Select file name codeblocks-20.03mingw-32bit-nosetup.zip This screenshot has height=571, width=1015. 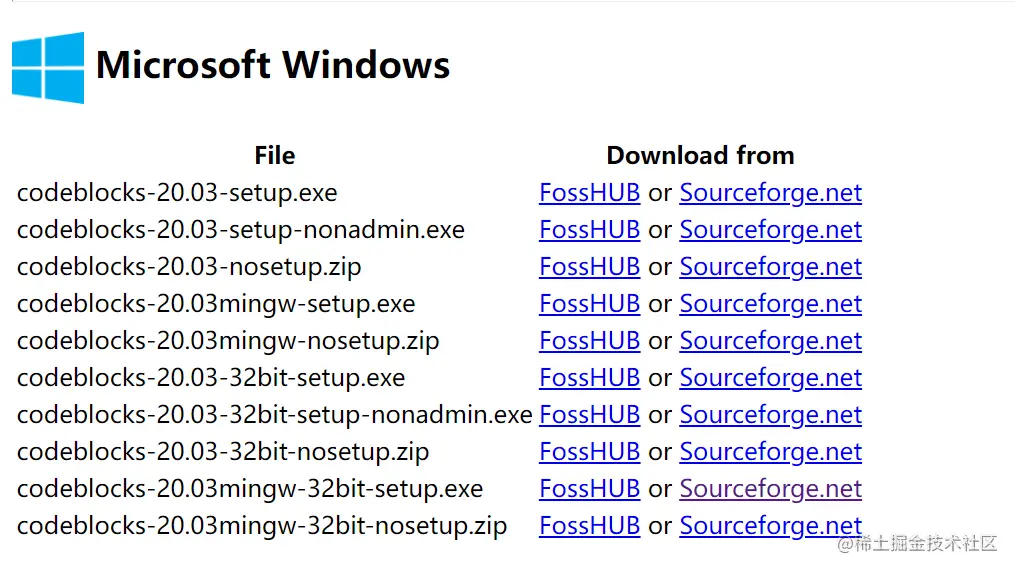262,525
